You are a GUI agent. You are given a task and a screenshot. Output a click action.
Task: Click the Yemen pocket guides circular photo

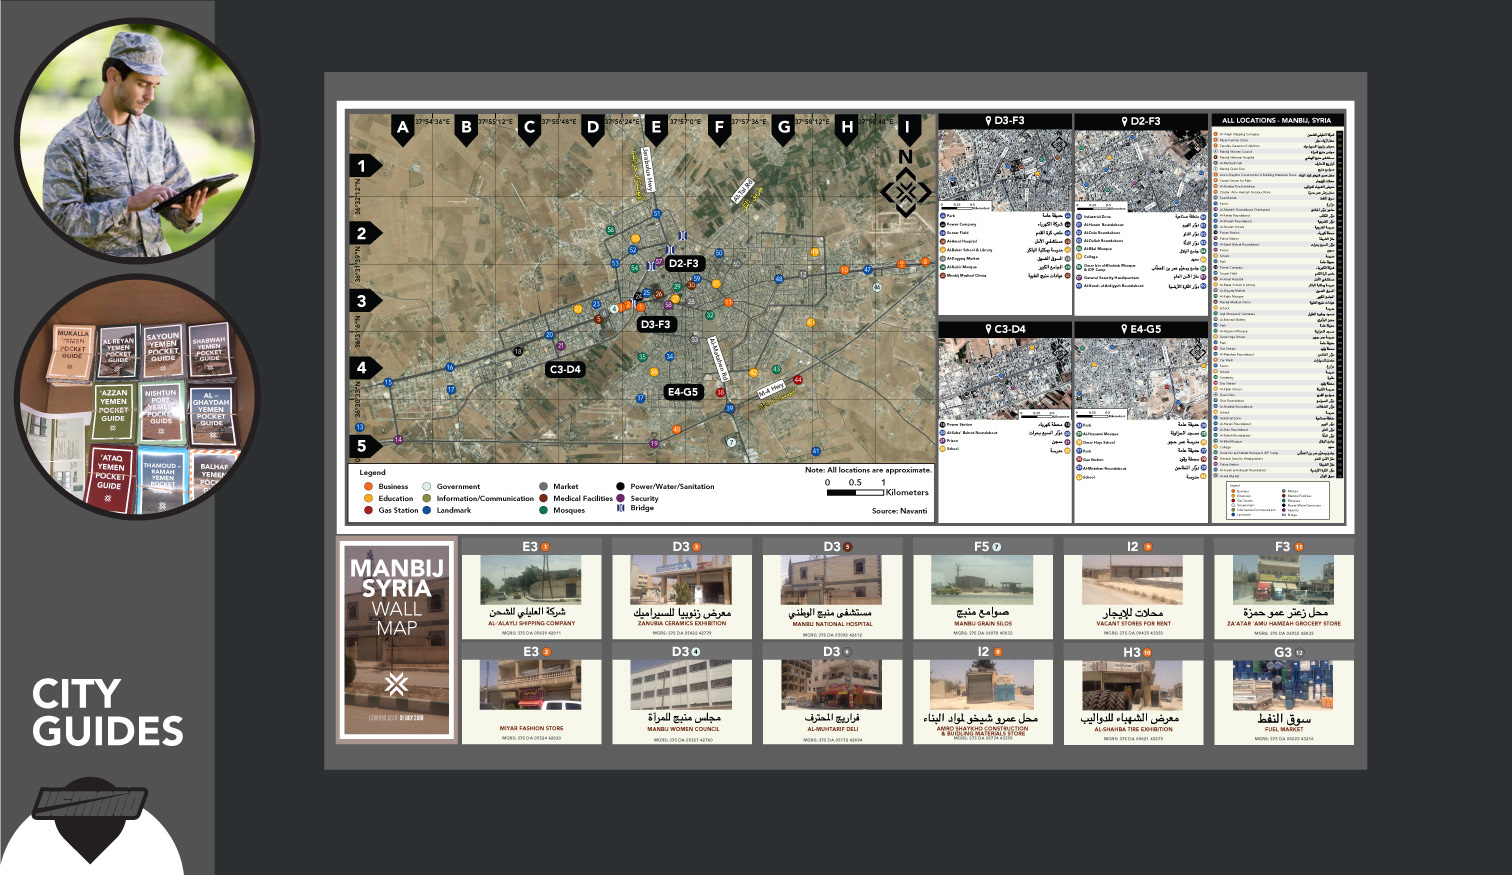(x=138, y=397)
